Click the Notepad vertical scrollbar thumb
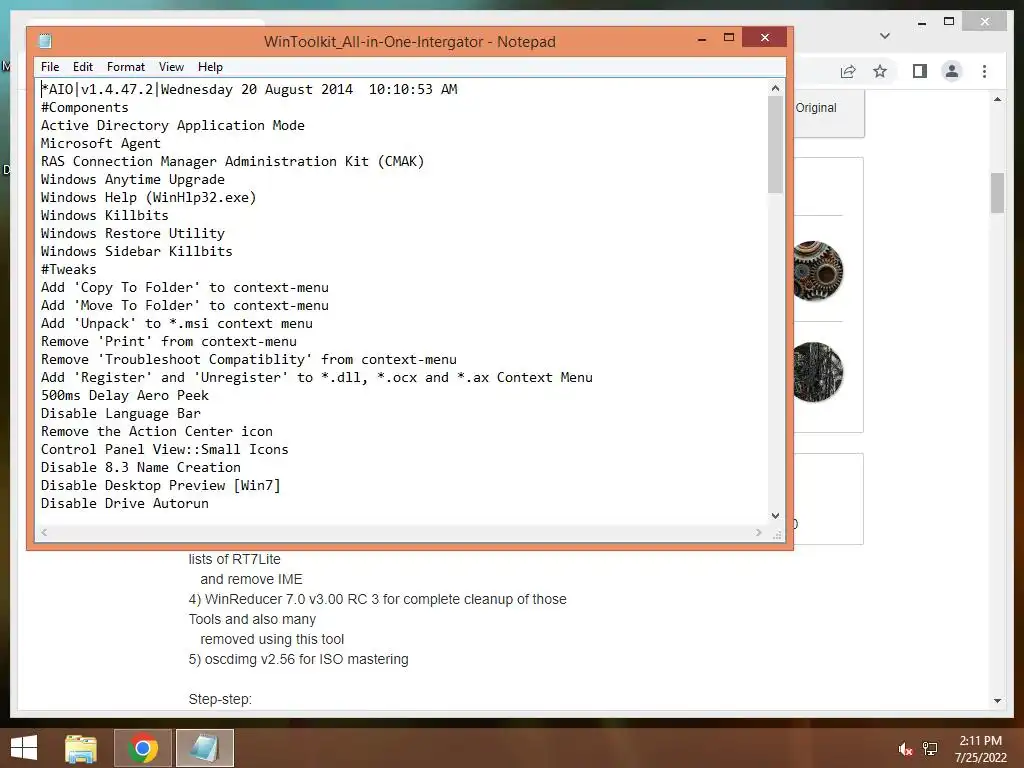The image size is (1024, 768). point(775,145)
